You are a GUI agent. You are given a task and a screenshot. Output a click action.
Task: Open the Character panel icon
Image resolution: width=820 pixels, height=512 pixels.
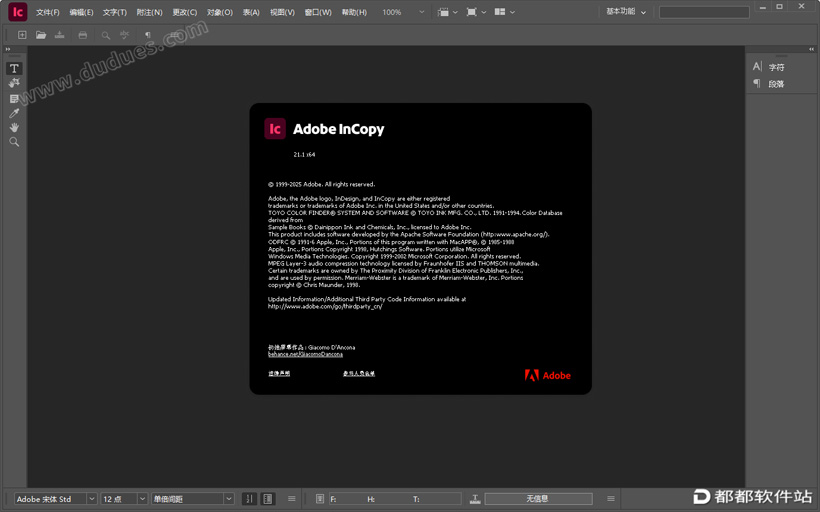(x=757, y=66)
